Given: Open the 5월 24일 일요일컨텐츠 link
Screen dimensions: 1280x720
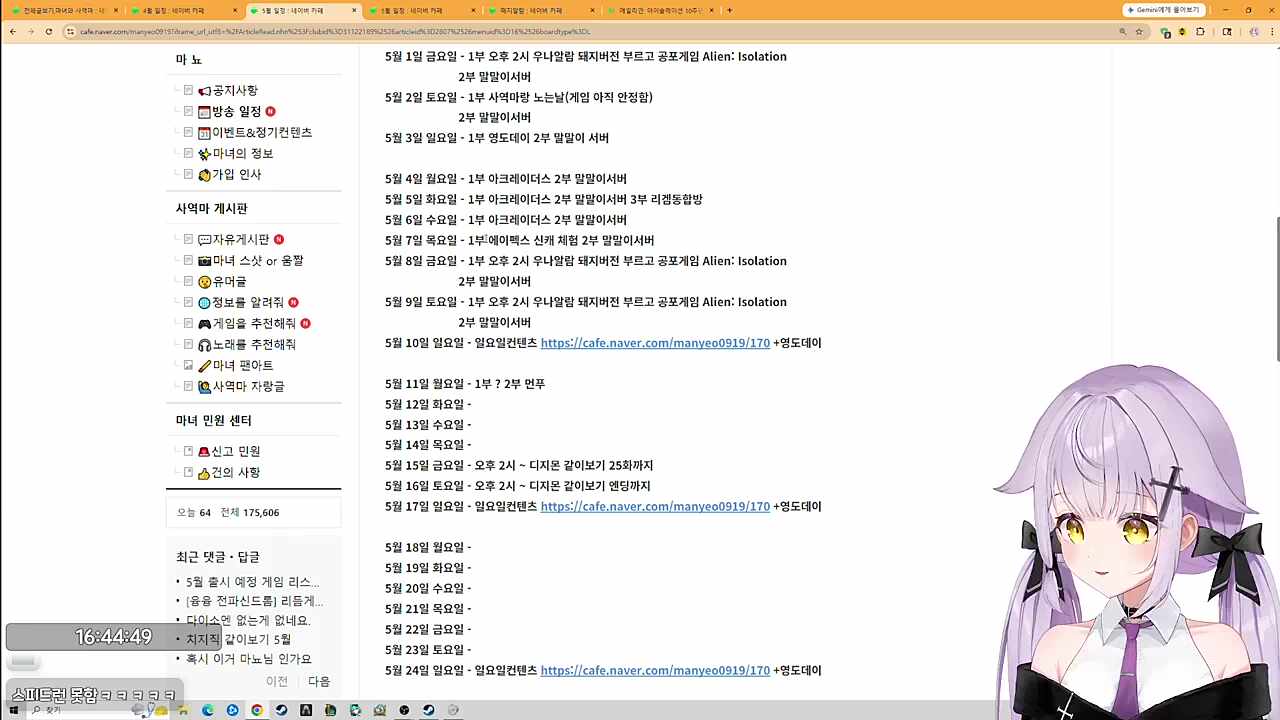Looking at the screenshot, I should pyautogui.click(x=655, y=671).
